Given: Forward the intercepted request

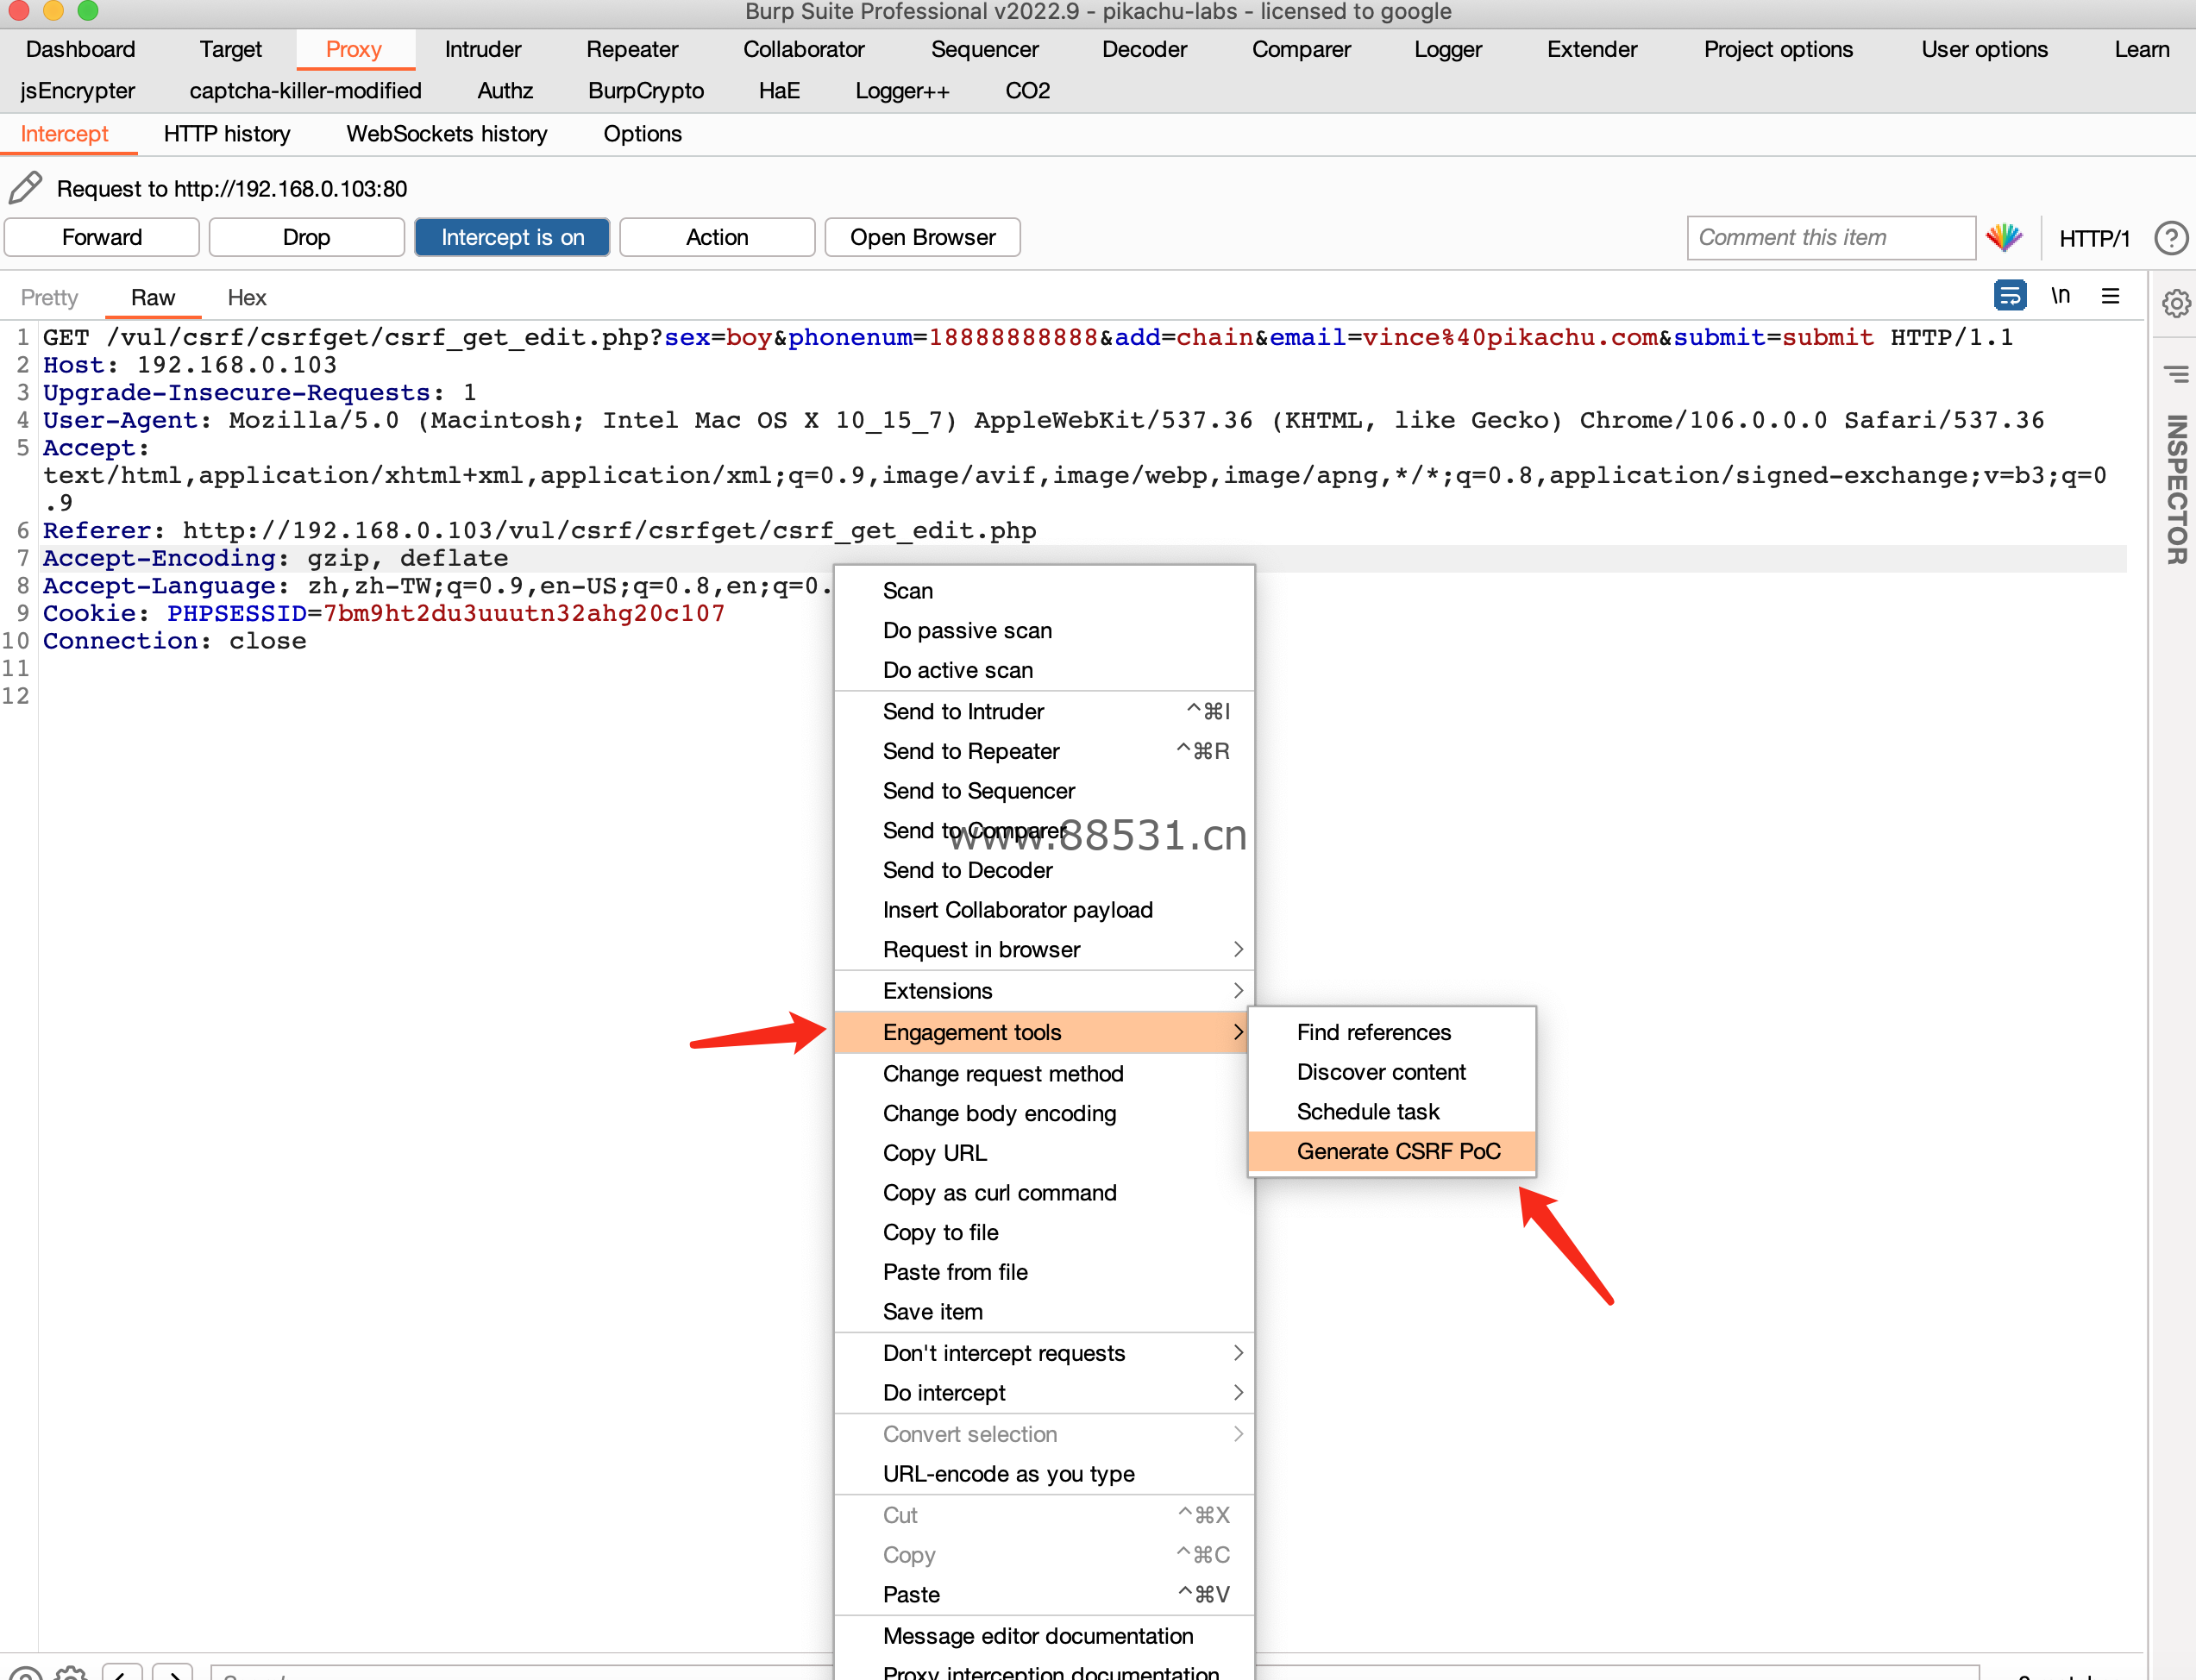Looking at the screenshot, I should 102,237.
